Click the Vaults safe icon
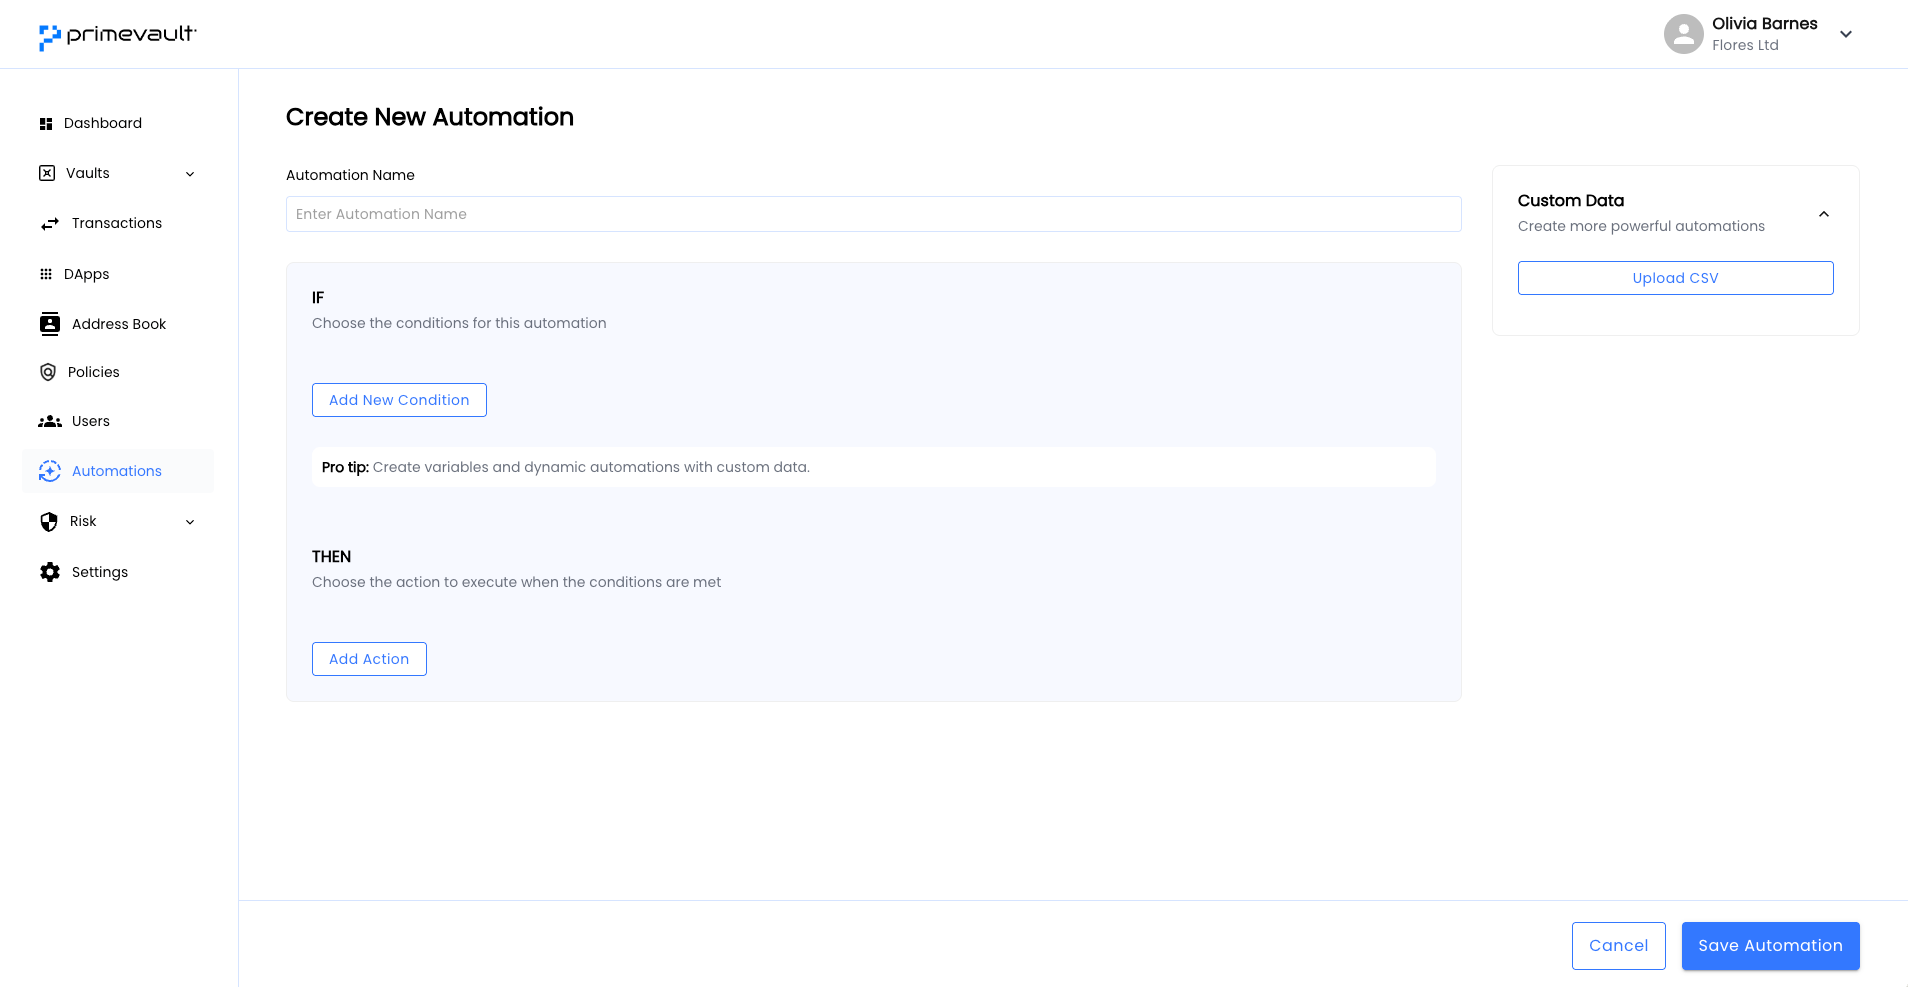 47,173
